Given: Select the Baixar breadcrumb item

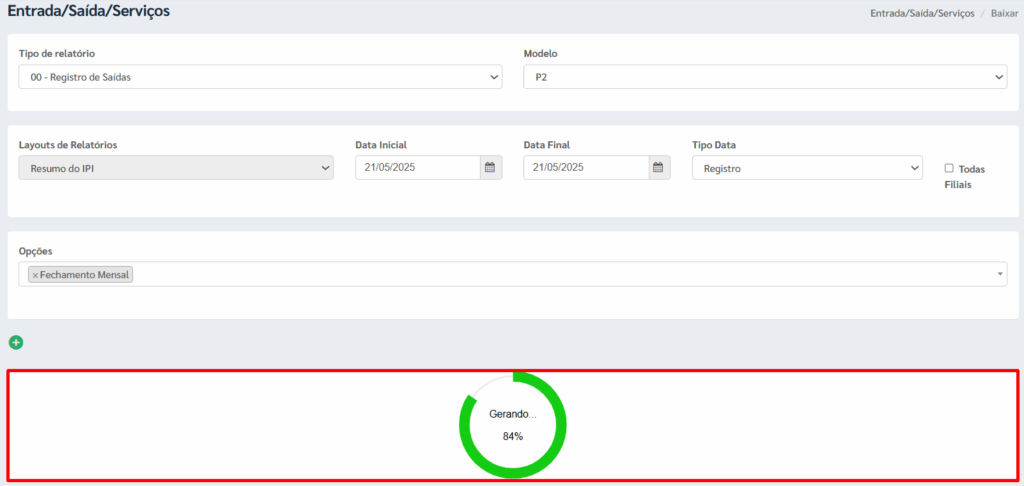Looking at the screenshot, I should [x=1004, y=13].
